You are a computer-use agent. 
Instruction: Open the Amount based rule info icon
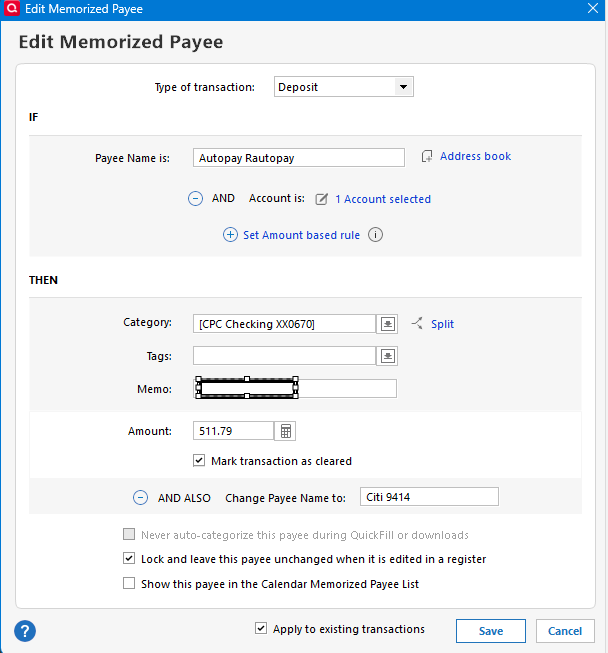point(375,235)
